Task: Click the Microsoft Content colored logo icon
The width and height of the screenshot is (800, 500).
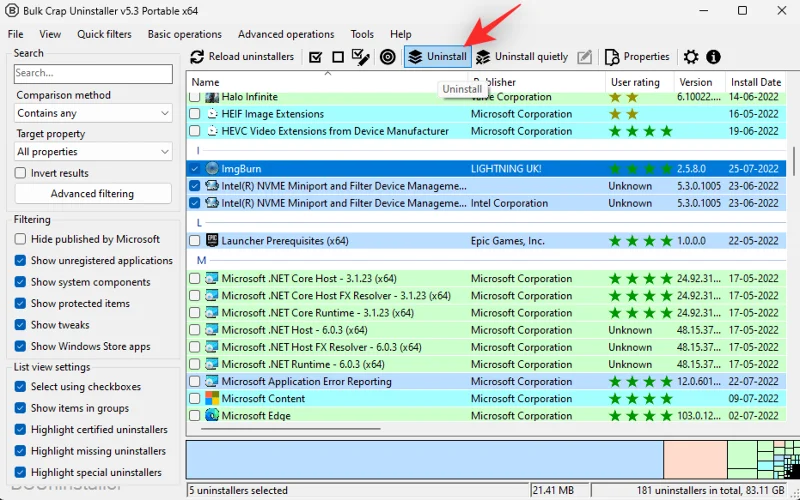Action: point(212,398)
